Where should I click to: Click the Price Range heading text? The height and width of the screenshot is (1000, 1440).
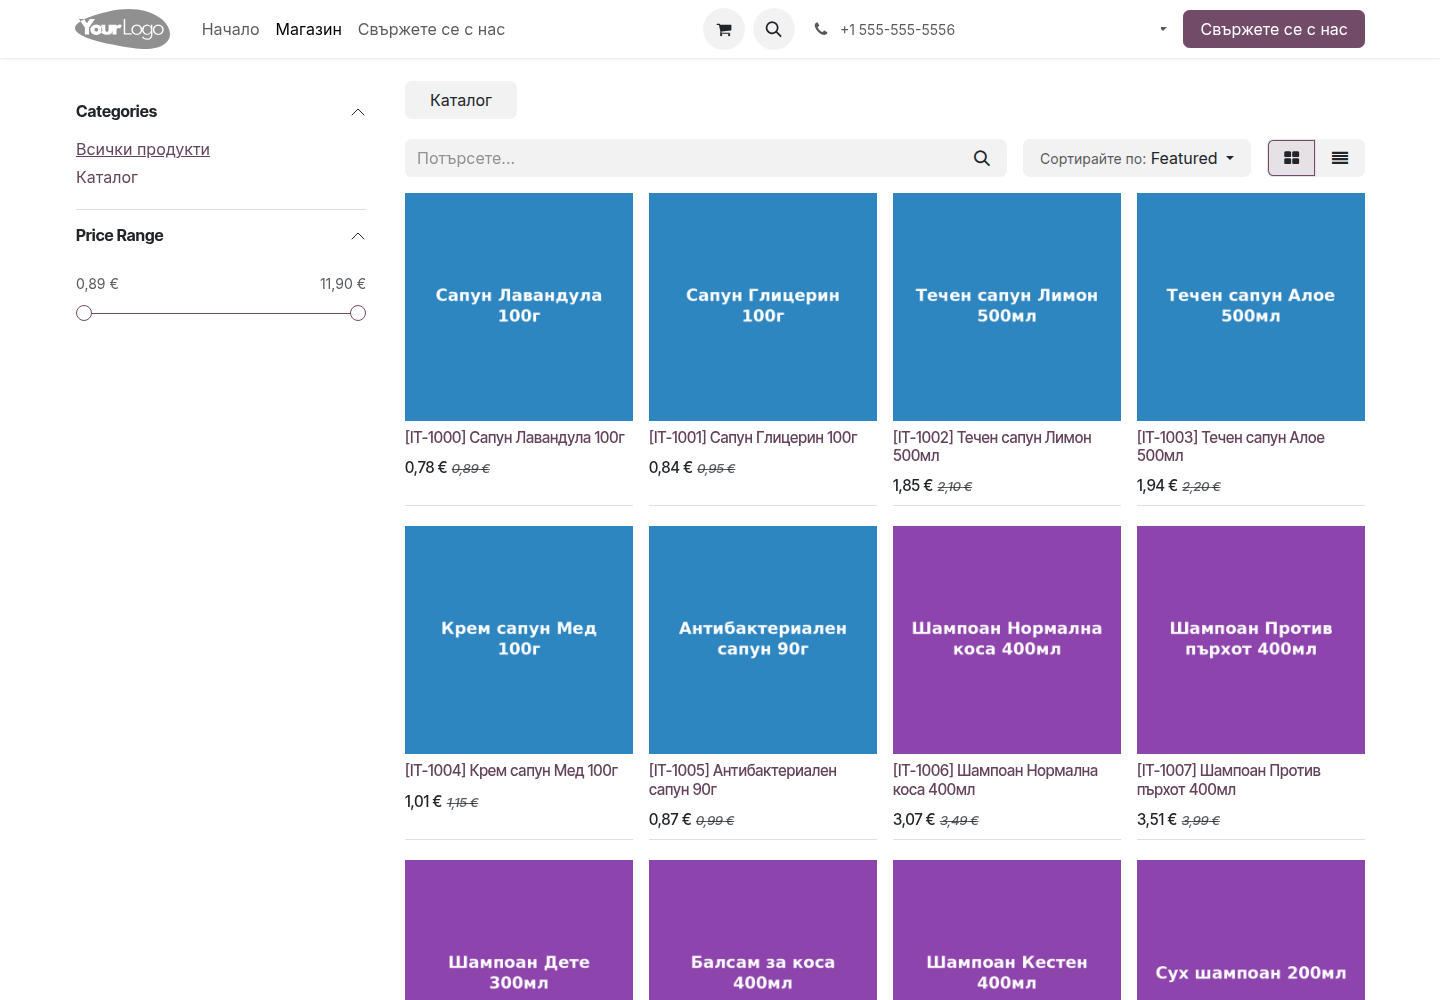click(119, 235)
